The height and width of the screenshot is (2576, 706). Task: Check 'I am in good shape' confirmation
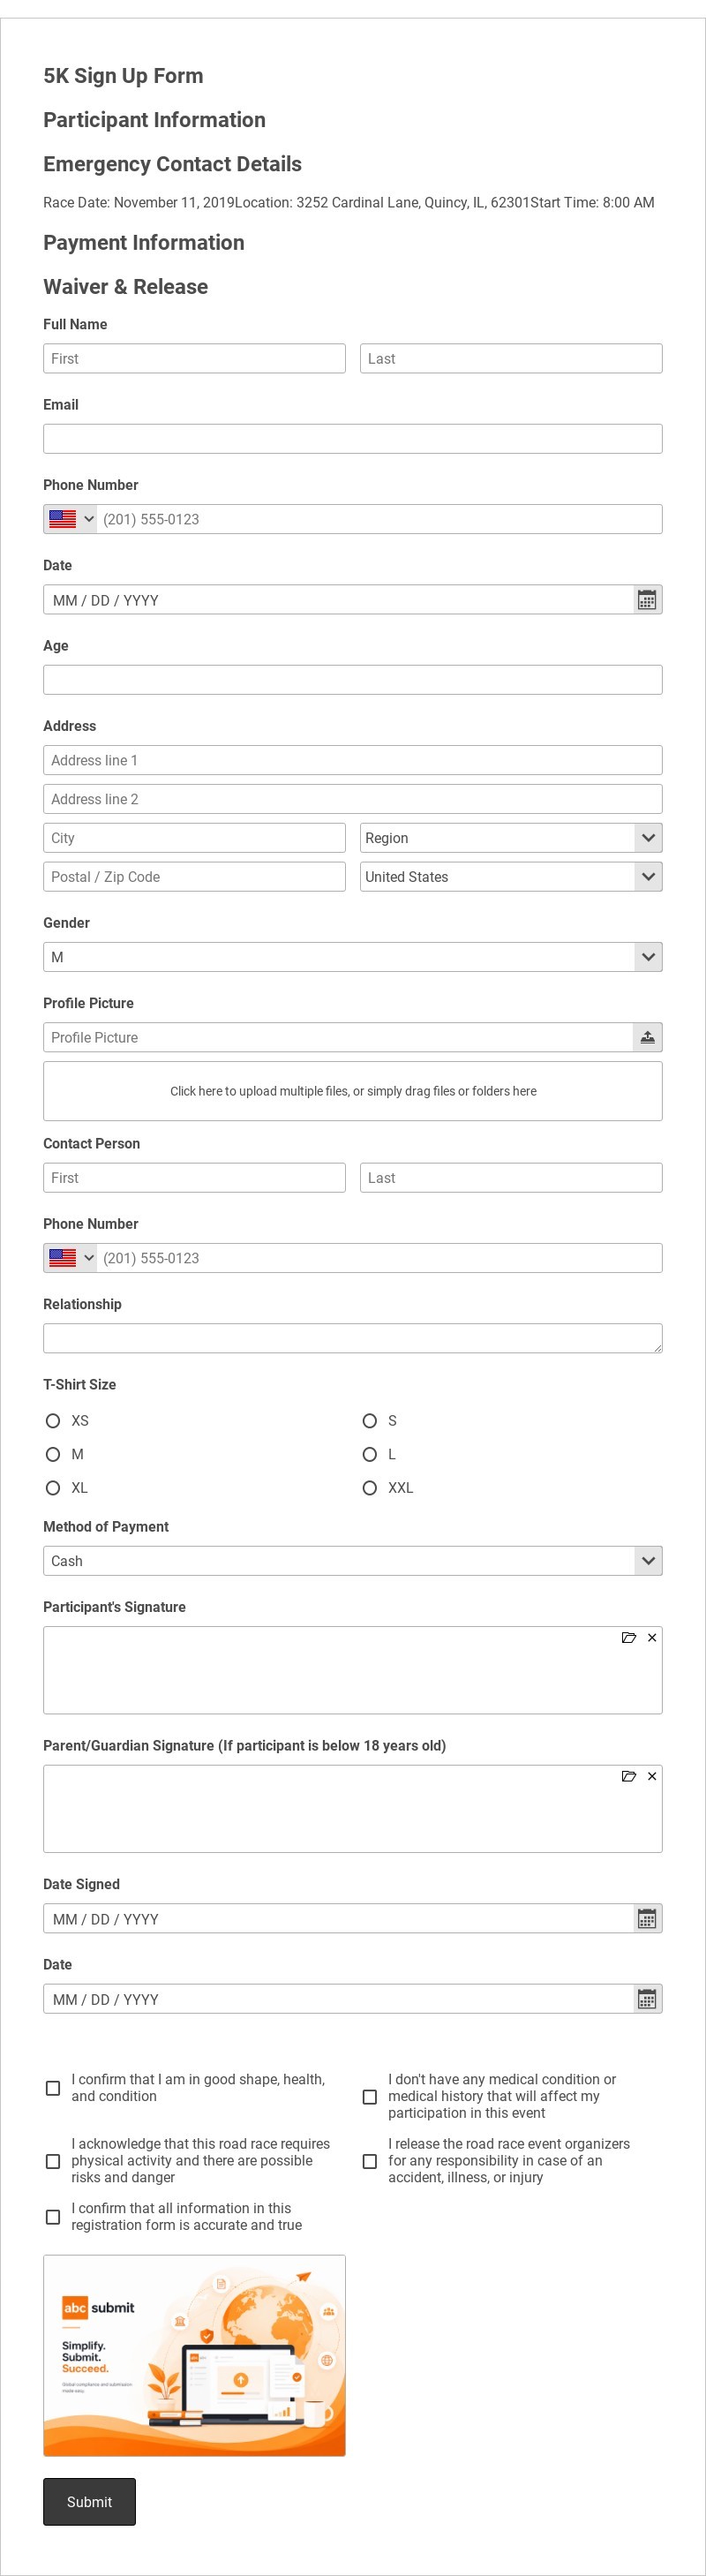click(x=53, y=2088)
